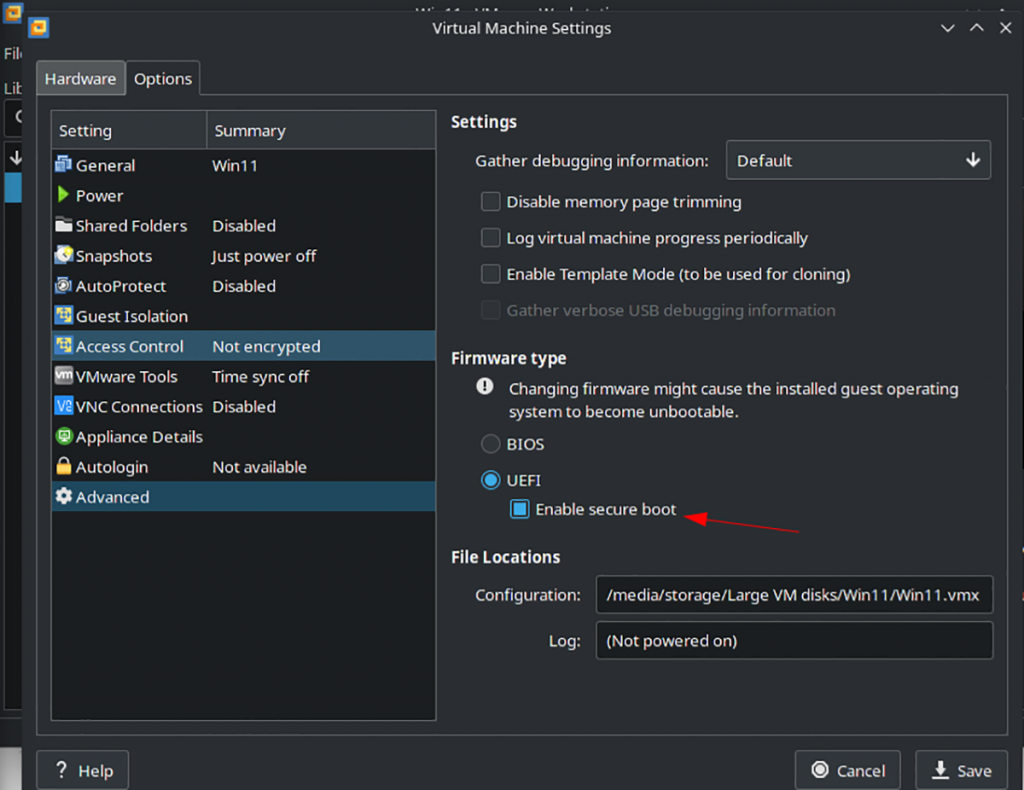The width and height of the screenshot is (1024, 790).
Task: Click the Guest Isolation icon
Action: coord(65,316)
